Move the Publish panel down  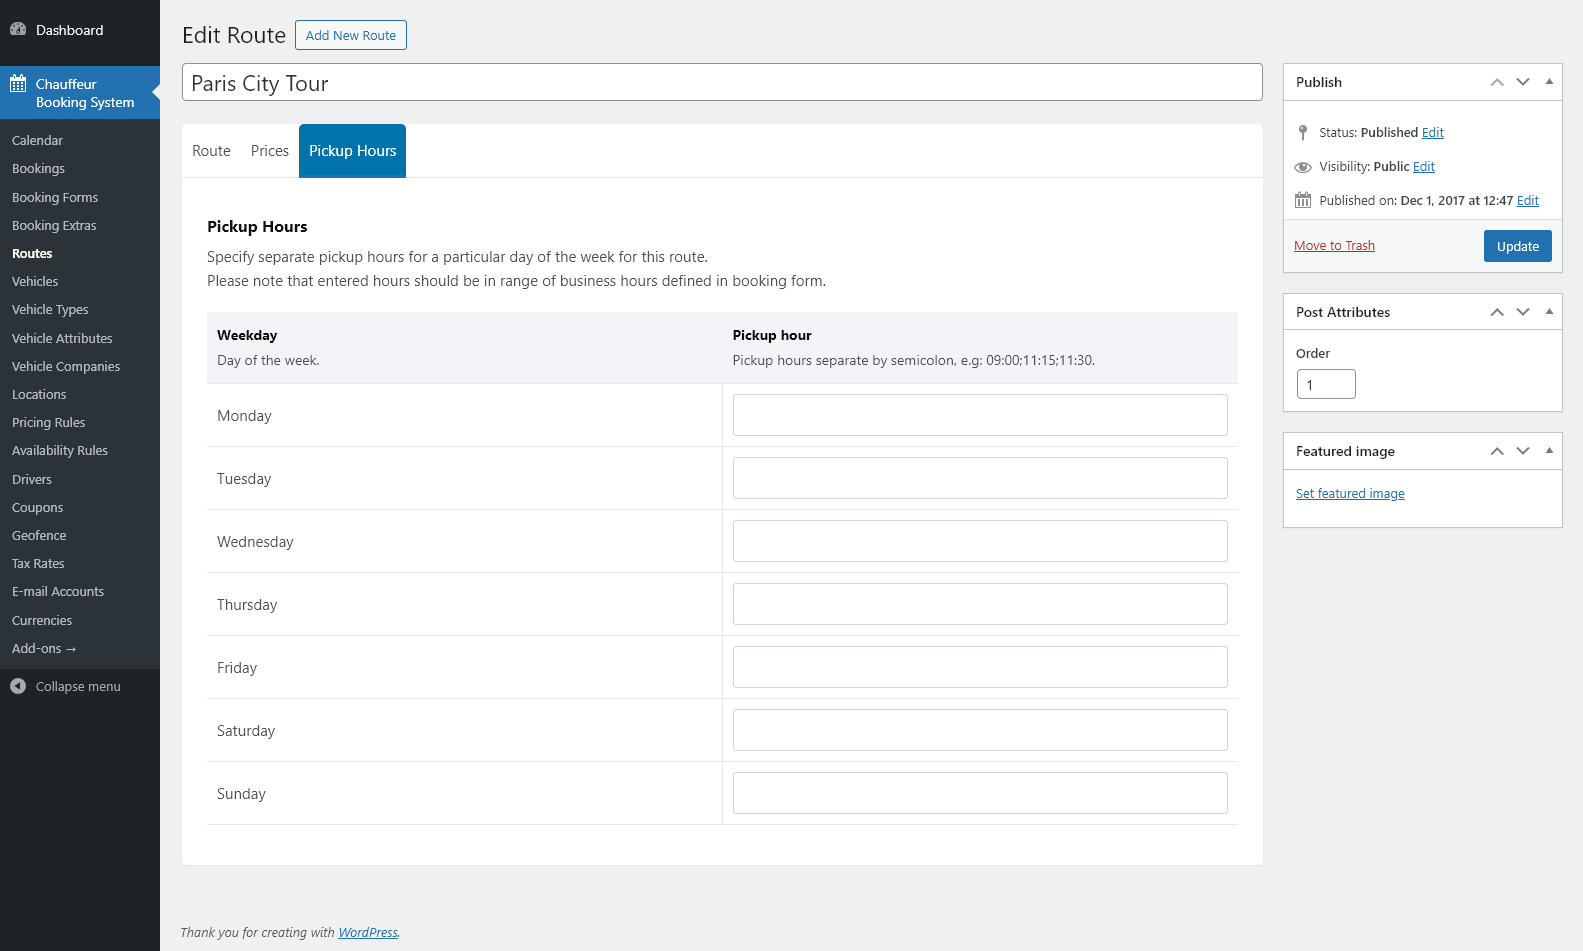[1523, 82]
